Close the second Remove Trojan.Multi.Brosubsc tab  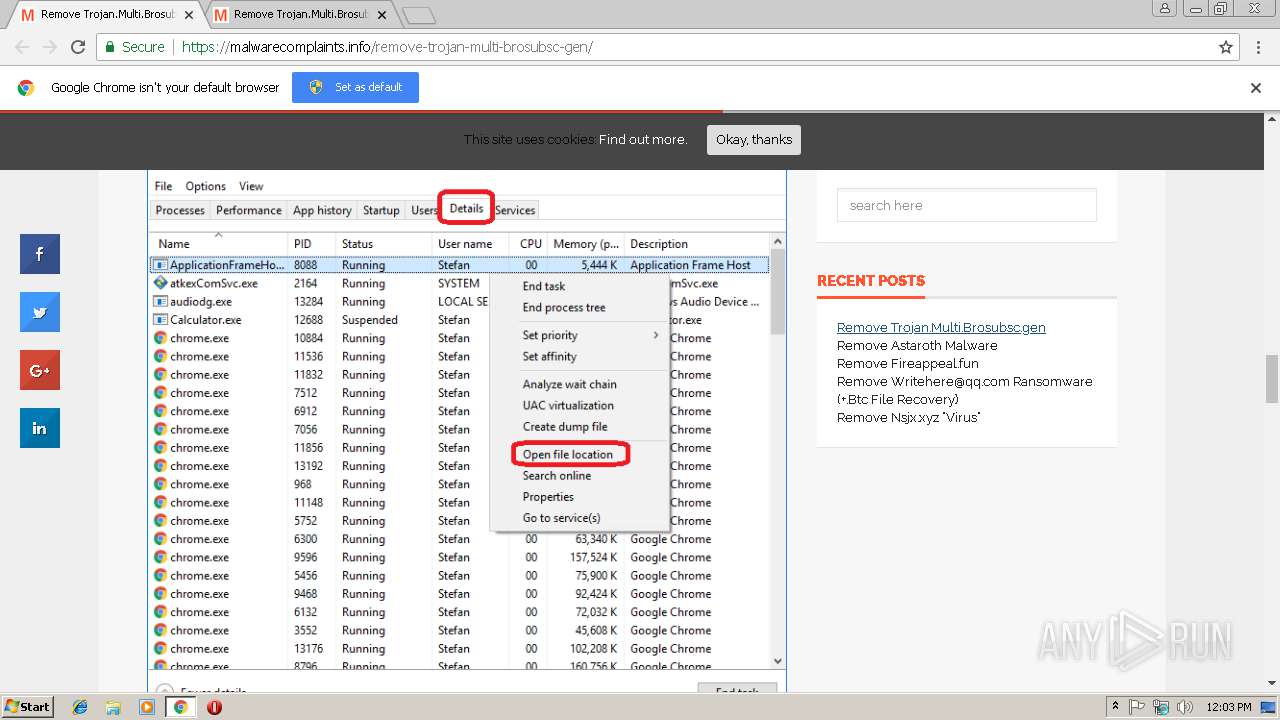click(383, 15)
